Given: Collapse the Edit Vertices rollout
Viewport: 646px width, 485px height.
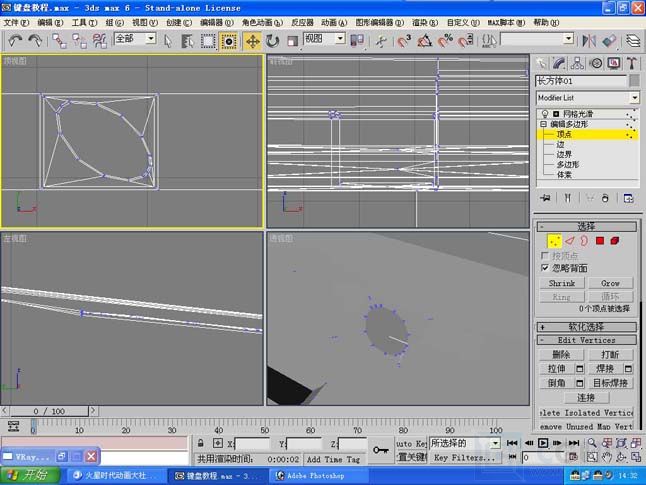Looking at the screenshot, I should coord(587,340).
